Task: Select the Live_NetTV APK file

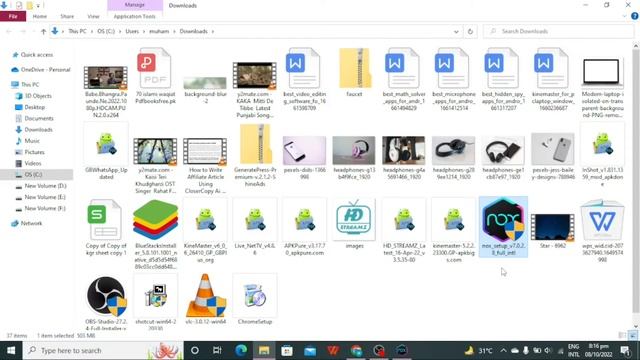Action: [x=255, y=227]
